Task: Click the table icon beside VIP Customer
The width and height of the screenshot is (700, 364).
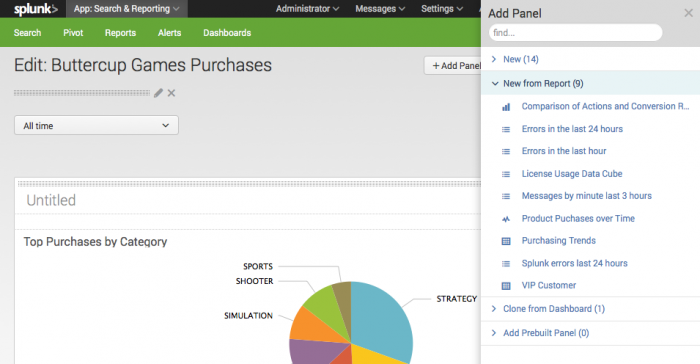Action: pyautogui.click(x=506, y=286)
